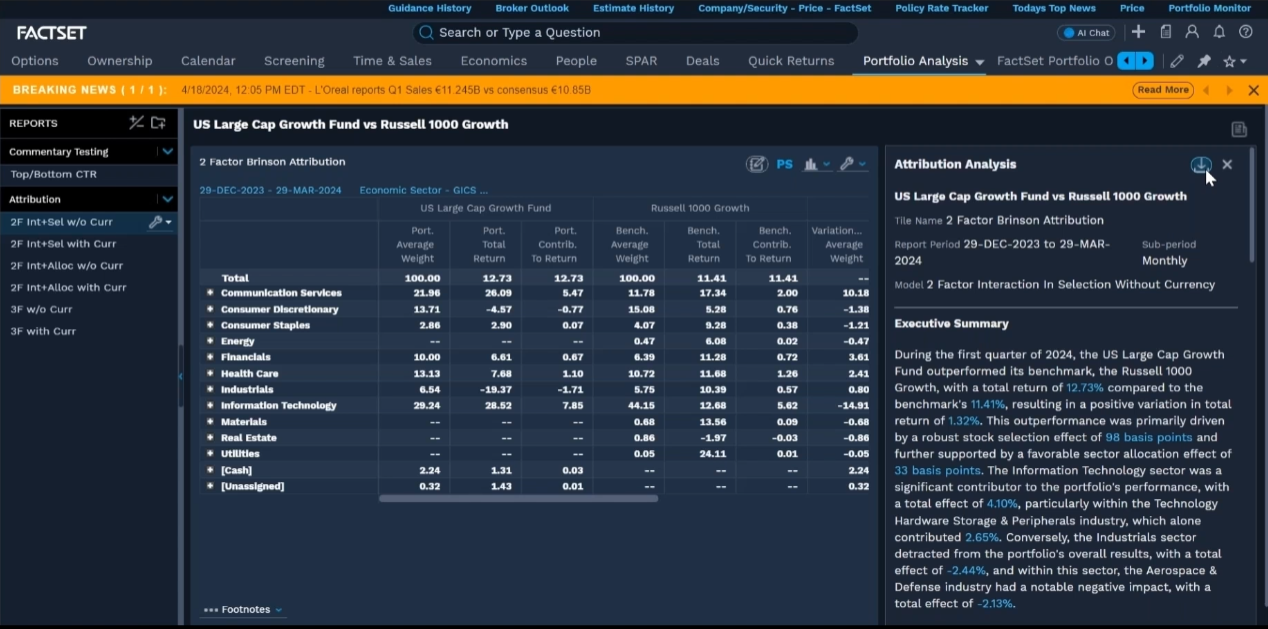The image size is (1268, 629).
Task: Open the Portfolio Analysis tab dropdown
Action: 979,62
